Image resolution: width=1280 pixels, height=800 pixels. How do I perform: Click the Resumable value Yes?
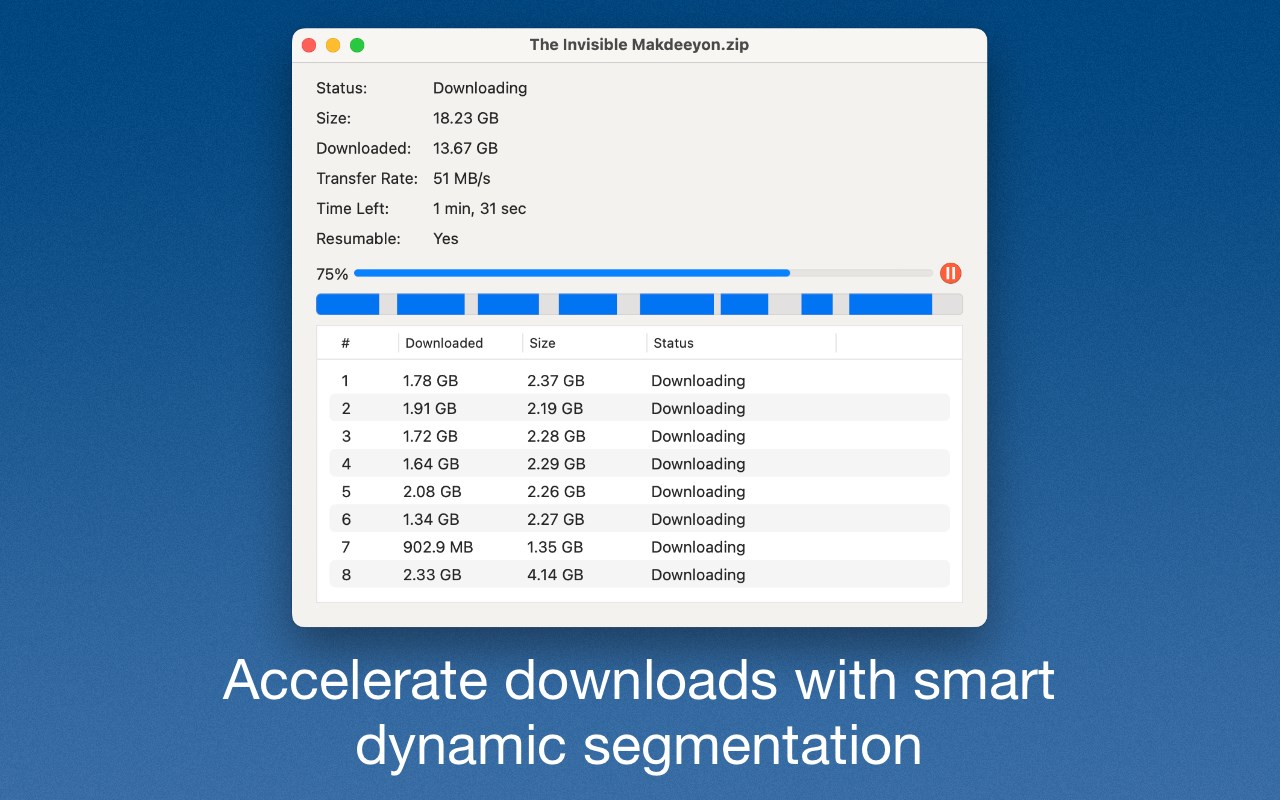pyautogui.click(x=446, y=238)
